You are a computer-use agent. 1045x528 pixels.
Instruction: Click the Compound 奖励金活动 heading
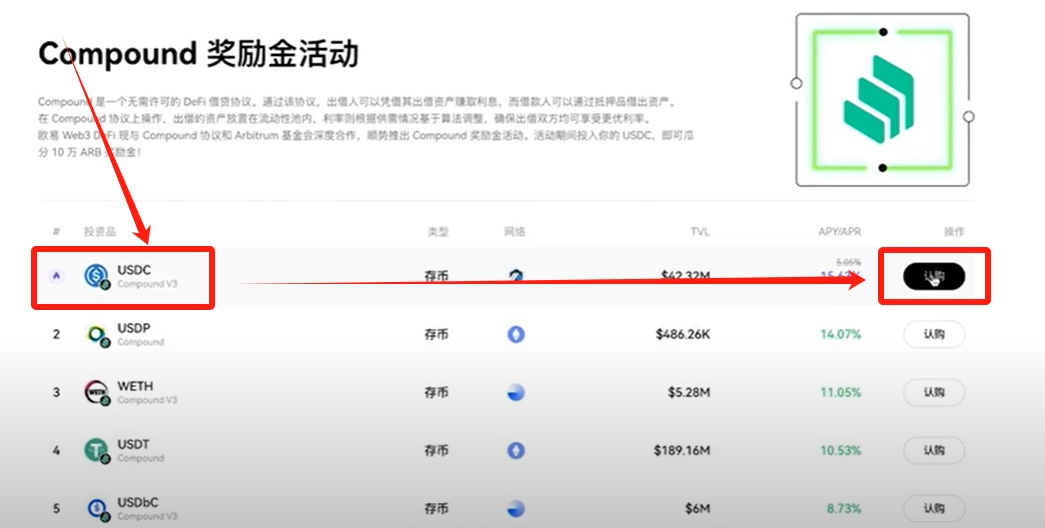[199, 54]
